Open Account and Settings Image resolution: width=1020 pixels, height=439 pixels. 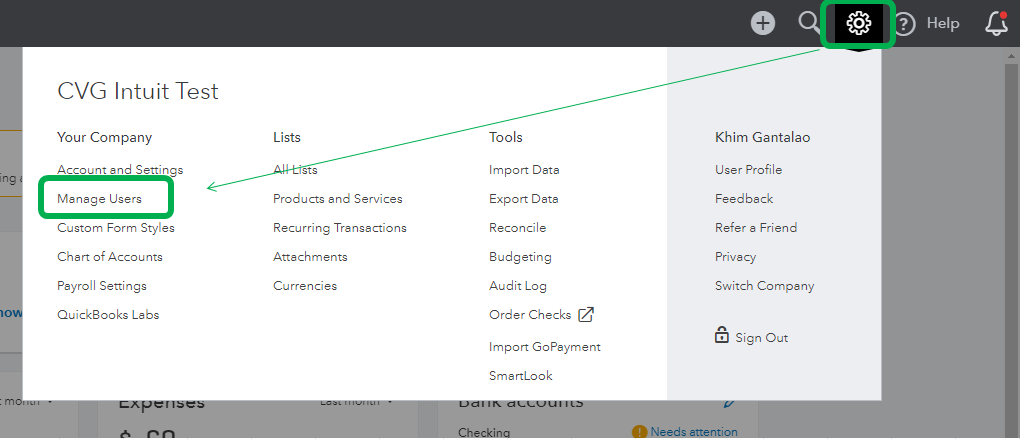(120, 170)
